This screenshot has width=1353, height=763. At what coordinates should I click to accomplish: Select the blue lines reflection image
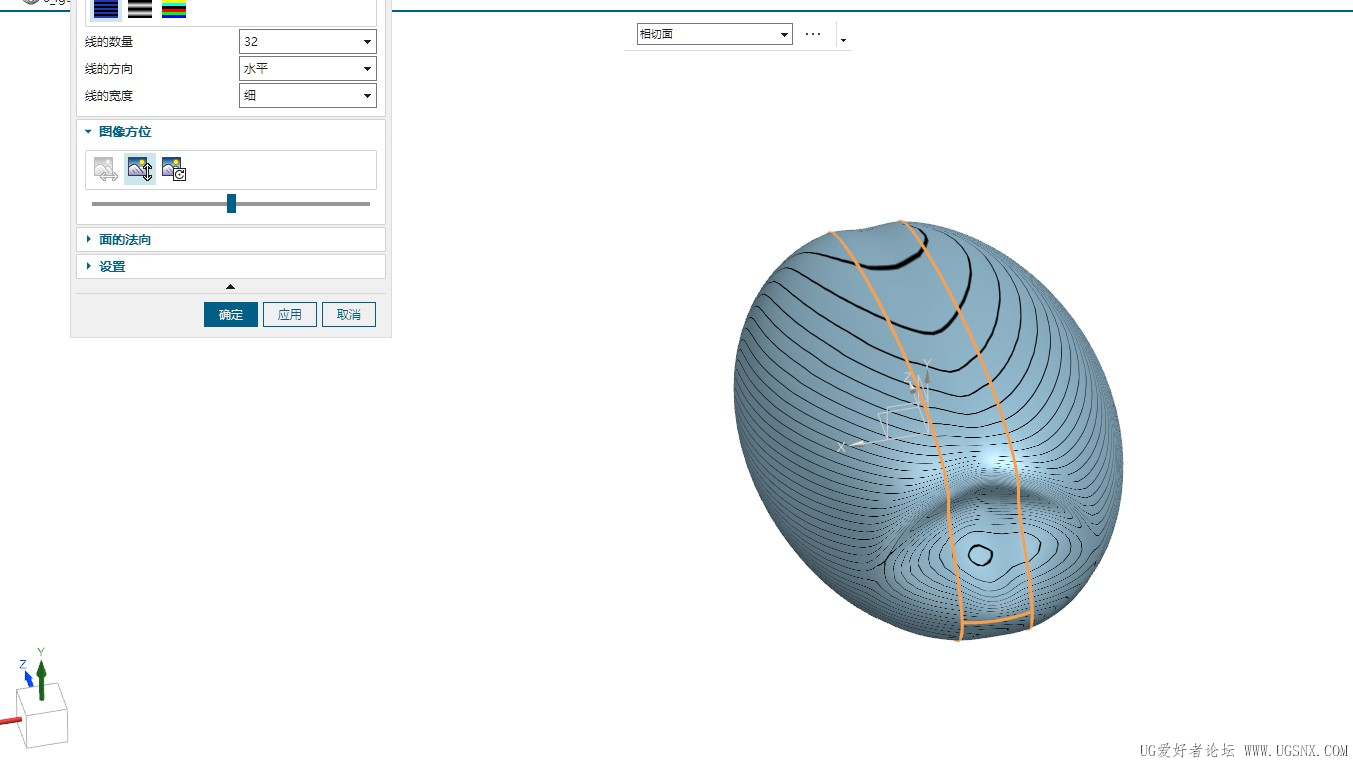pos(106,9)
